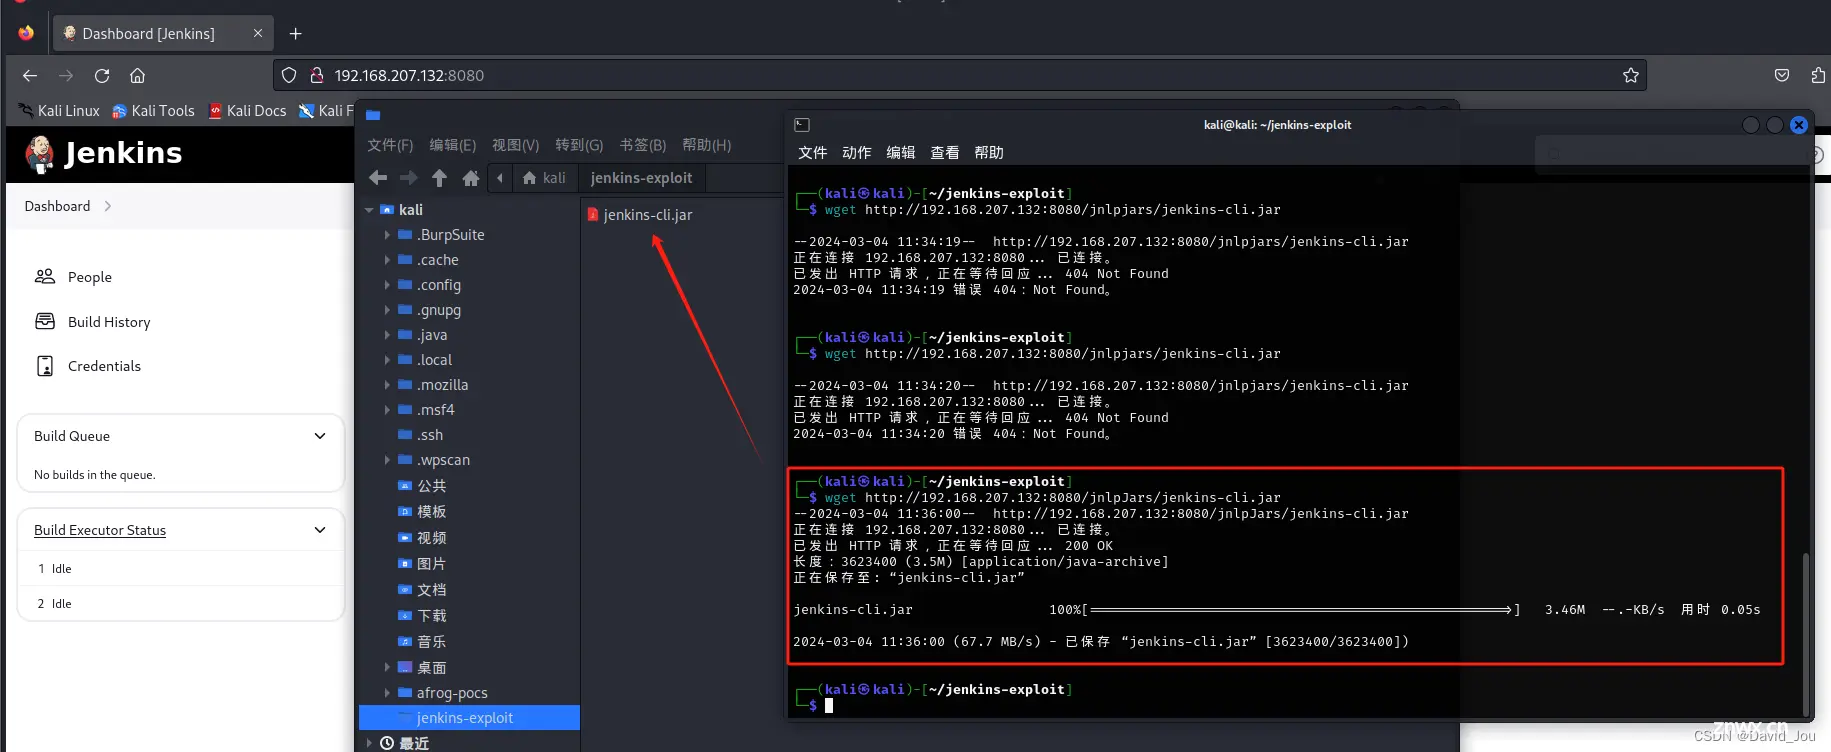Click the jenkins-exploit path segment

[641, 178]
